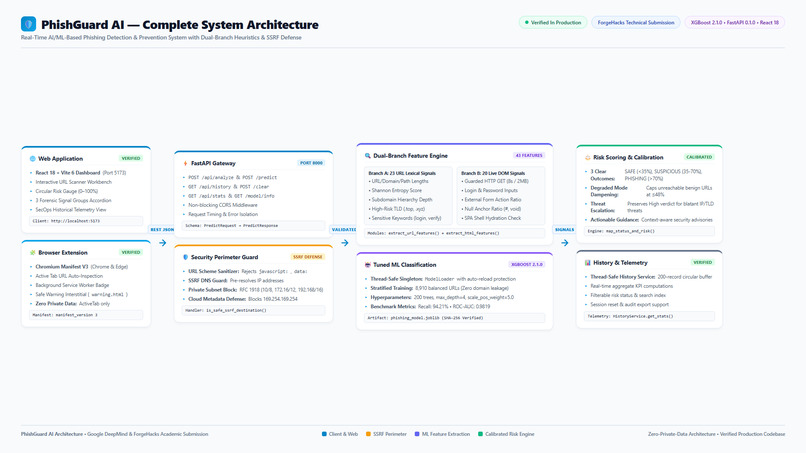Viewport: 806px width, 453px height.
Task: Click the orange SSRF Perimeter legend swatch
Action: [x=368, y=434]
